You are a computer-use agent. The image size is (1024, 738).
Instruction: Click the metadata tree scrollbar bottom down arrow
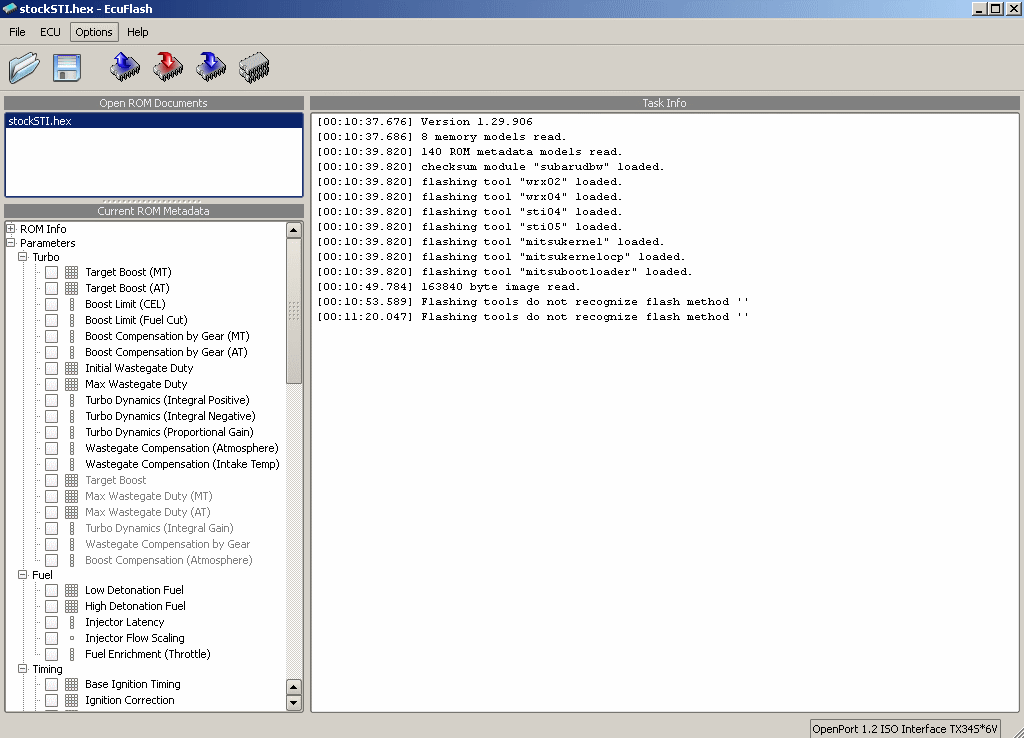click(294, 703)
